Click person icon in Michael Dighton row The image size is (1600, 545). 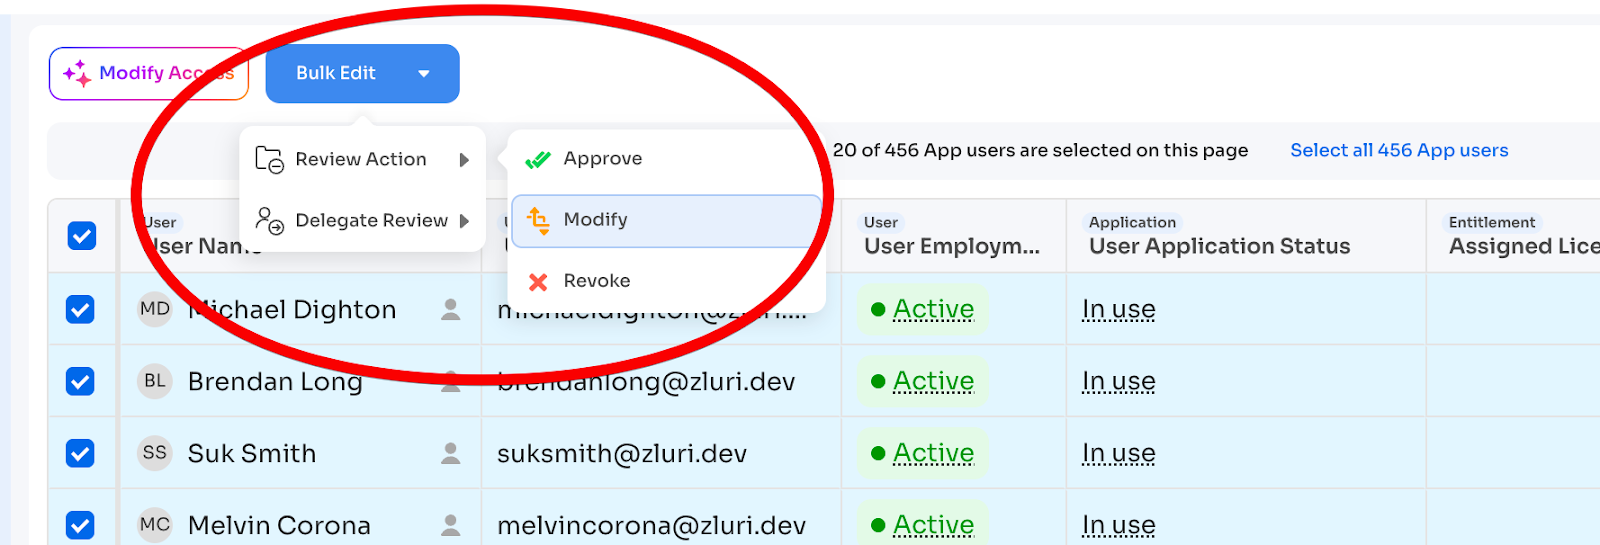451,310
